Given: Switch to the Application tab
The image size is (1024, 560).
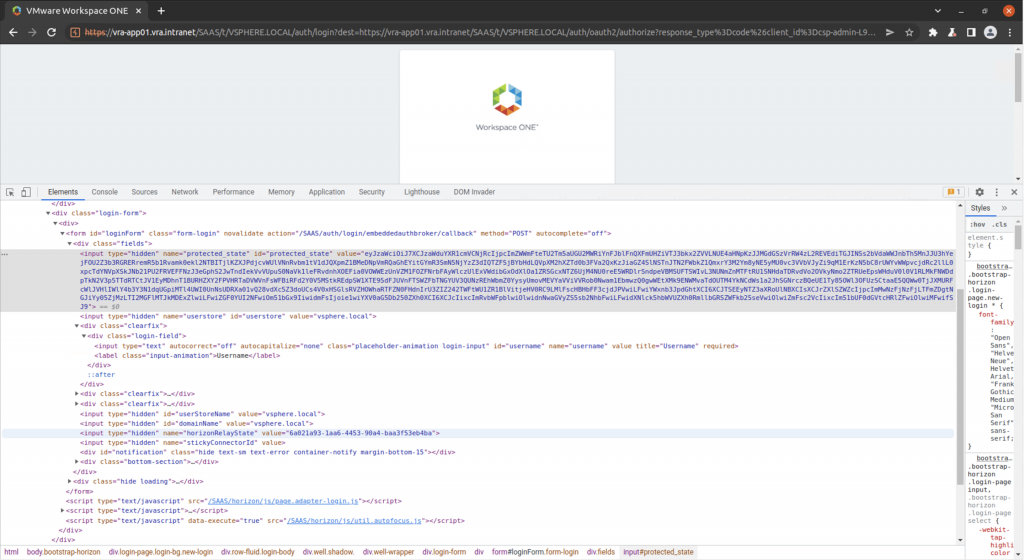Looking at the screenshot, I should point(327,192).
